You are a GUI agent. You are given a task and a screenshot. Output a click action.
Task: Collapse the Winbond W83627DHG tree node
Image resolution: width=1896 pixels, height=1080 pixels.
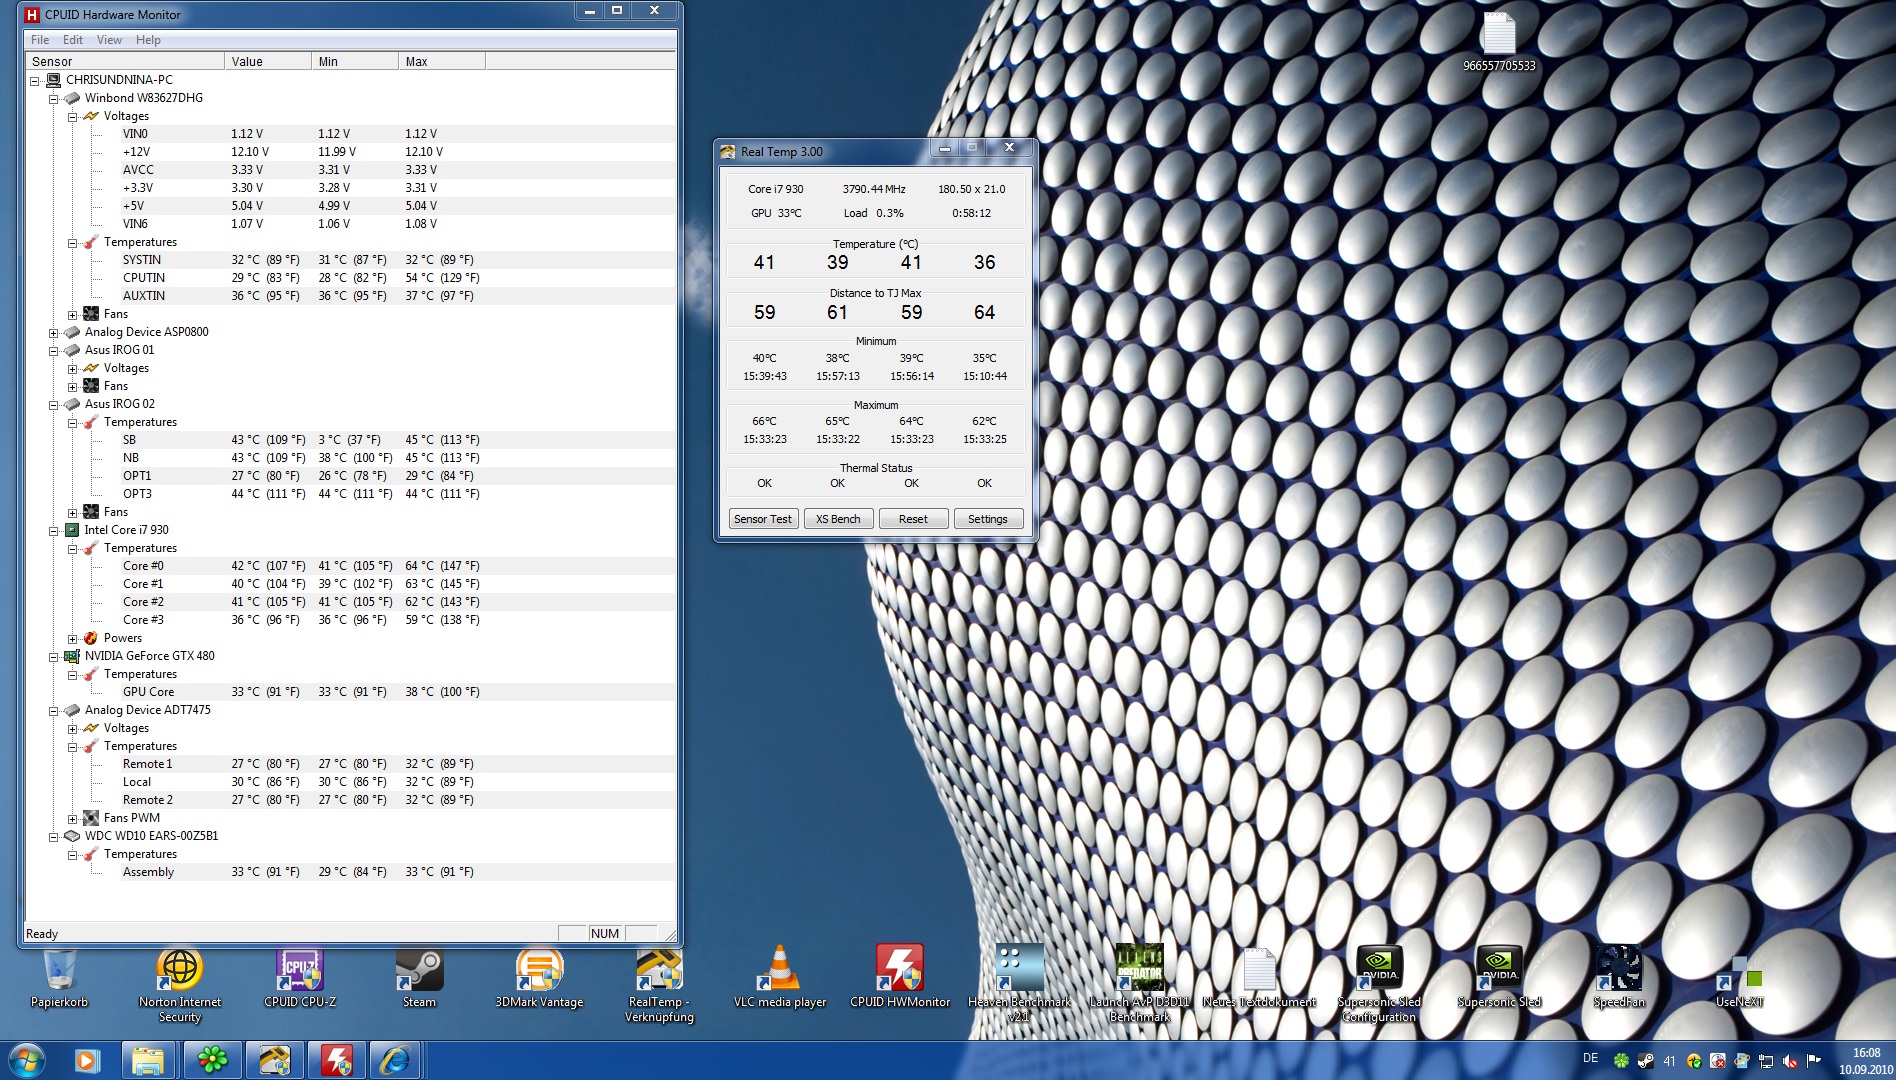click(54, 99)
